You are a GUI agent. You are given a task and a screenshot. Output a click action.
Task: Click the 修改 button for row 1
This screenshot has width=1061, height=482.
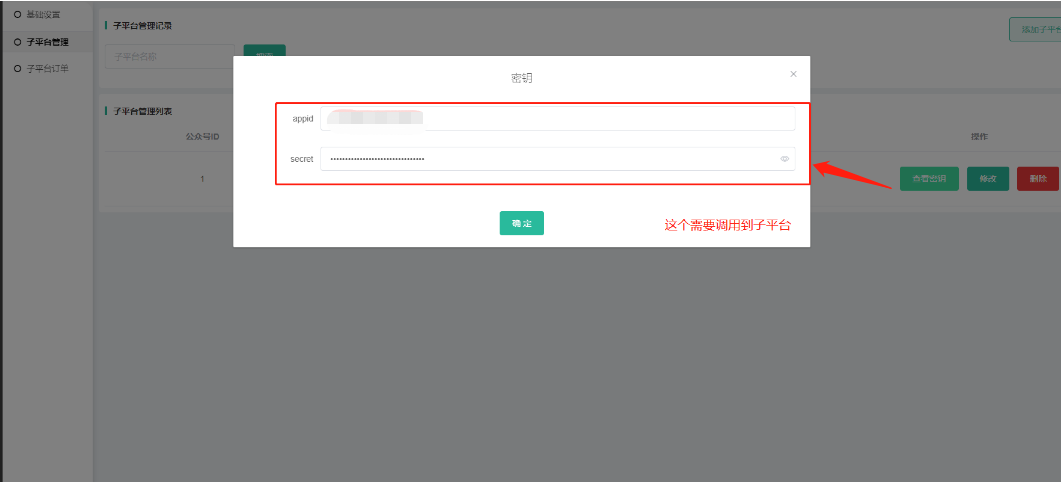pos(988,179)
